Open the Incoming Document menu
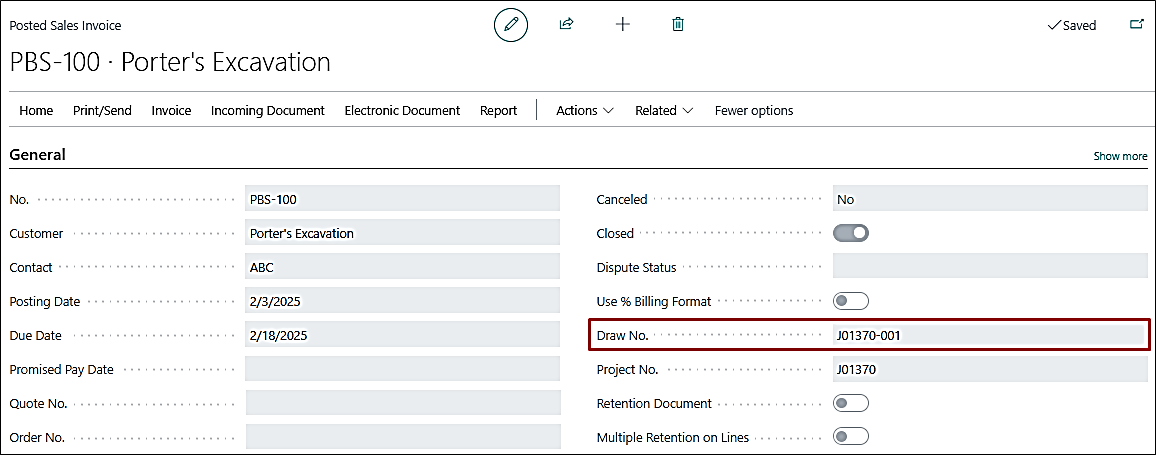The width and height of the screenshot is (1156, 455). 267,111
